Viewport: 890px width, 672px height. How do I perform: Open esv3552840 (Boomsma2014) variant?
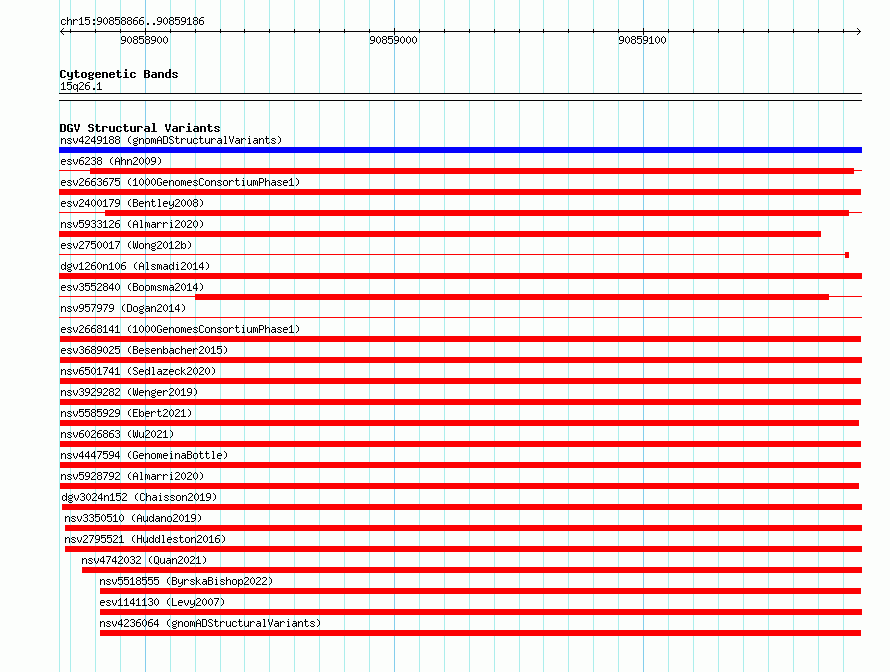click(x=132, y=287)
